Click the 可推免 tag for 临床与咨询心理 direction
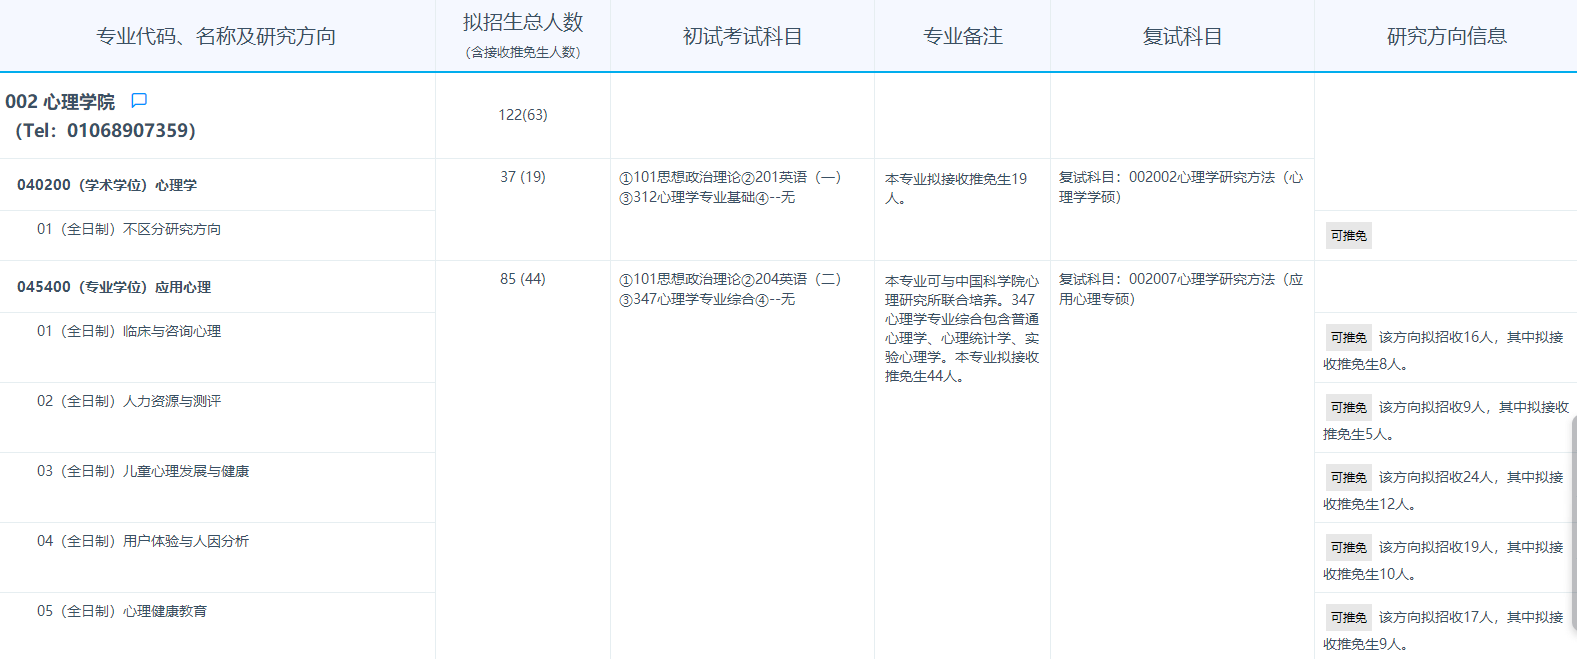Image resolution: width=1577 pixels, height=659 pixels. point(1348,338)
